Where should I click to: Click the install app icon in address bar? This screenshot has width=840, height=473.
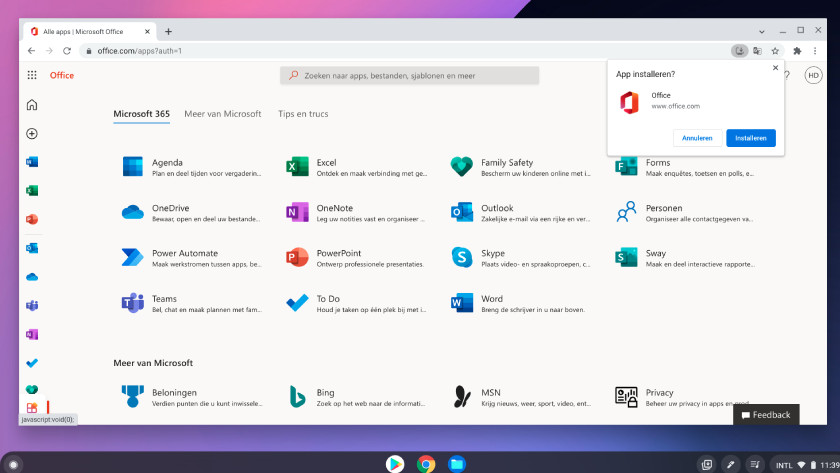[739, 51]
